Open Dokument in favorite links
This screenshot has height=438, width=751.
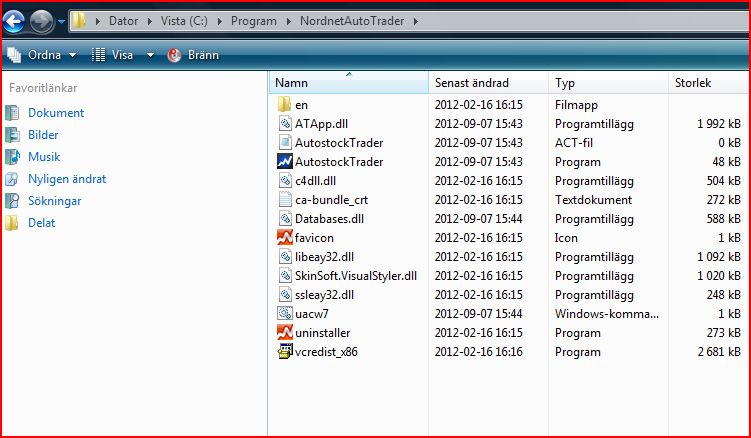(55, 113)
